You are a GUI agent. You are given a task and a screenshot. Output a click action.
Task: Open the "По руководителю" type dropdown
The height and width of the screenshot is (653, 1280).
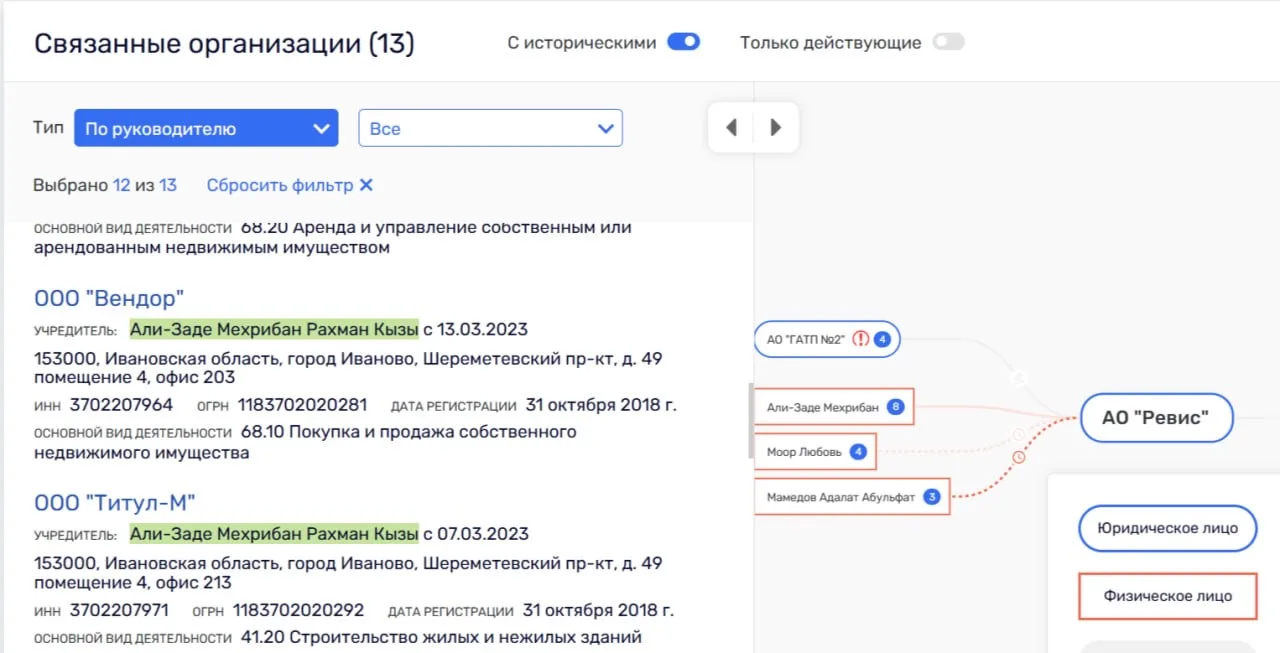click(x=205, y=128)
